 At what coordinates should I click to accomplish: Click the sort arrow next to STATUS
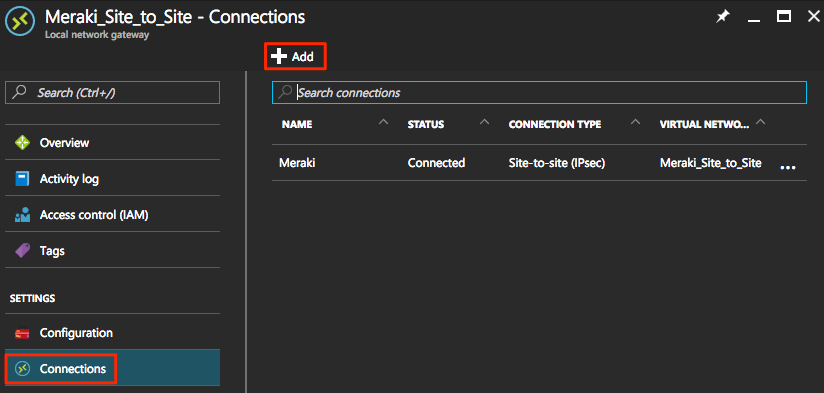click(x=485, y=122)
